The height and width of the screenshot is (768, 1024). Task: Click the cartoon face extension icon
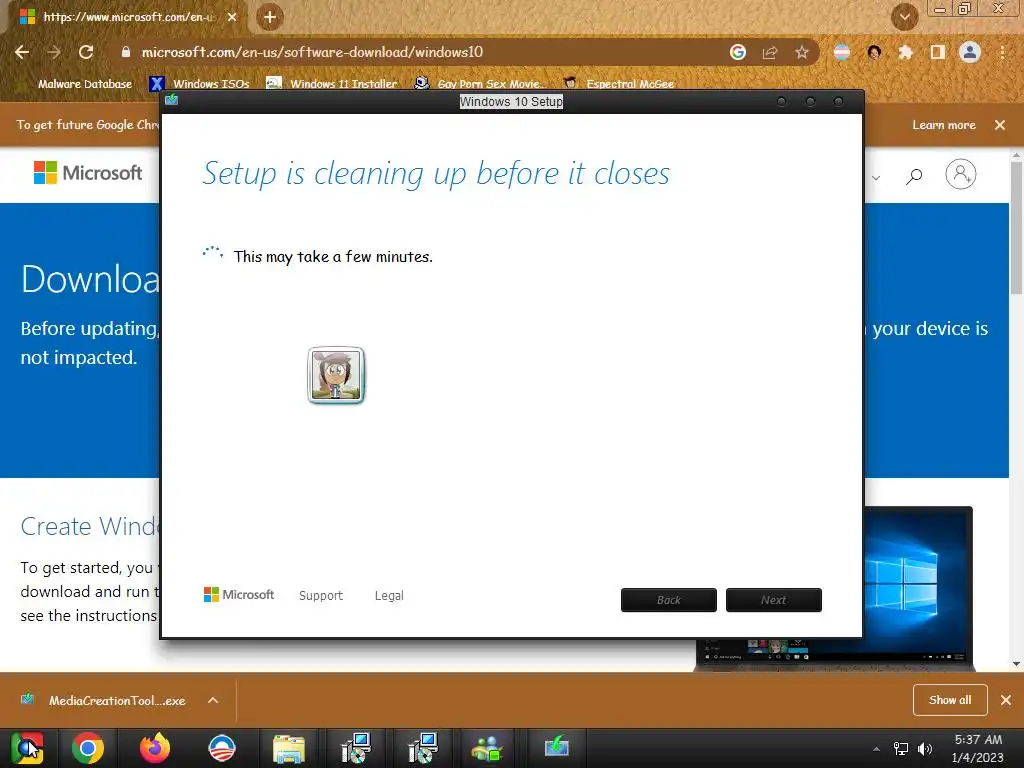click(x=874, y=52)
